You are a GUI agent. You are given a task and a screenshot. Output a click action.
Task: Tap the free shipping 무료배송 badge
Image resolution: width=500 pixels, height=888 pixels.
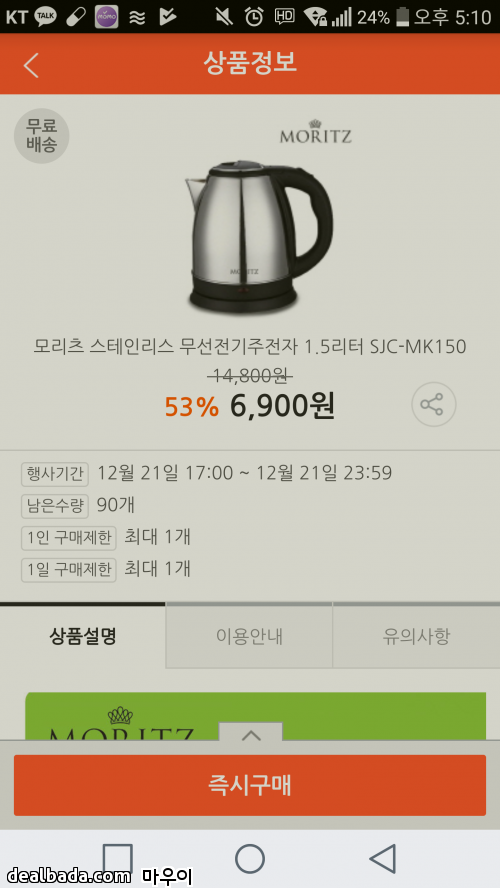(x=41, y=136)
